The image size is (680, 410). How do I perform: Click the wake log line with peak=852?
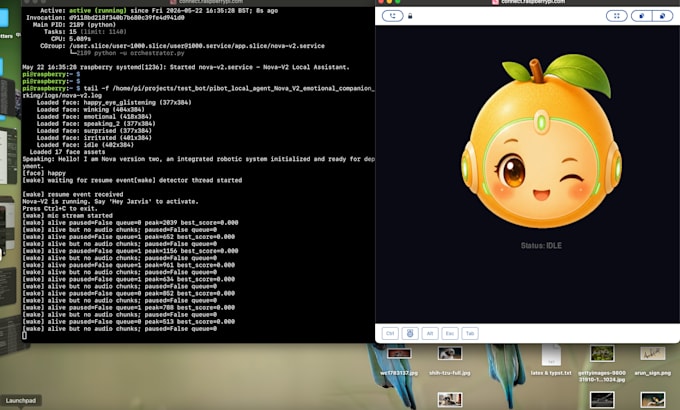point(128,293)
